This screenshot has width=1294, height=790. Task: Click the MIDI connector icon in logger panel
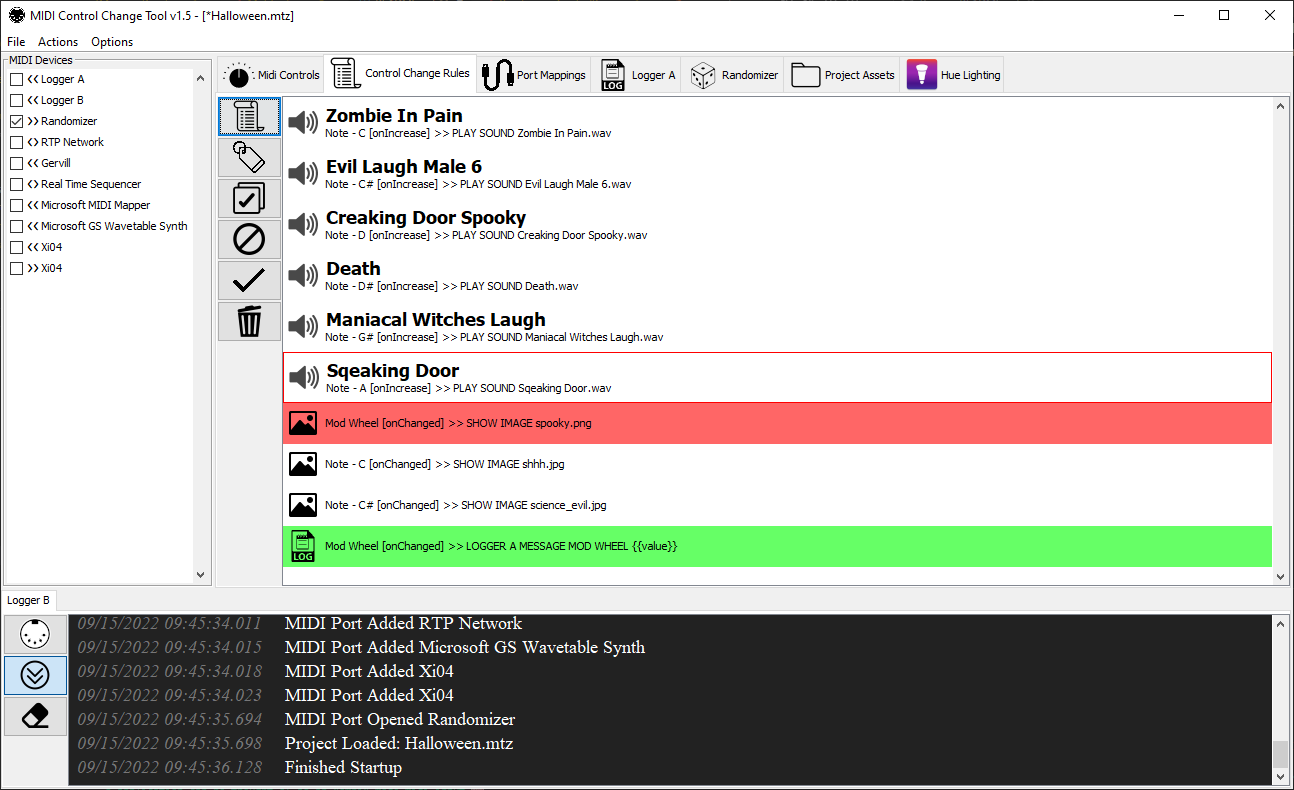[x=36, y=635]
